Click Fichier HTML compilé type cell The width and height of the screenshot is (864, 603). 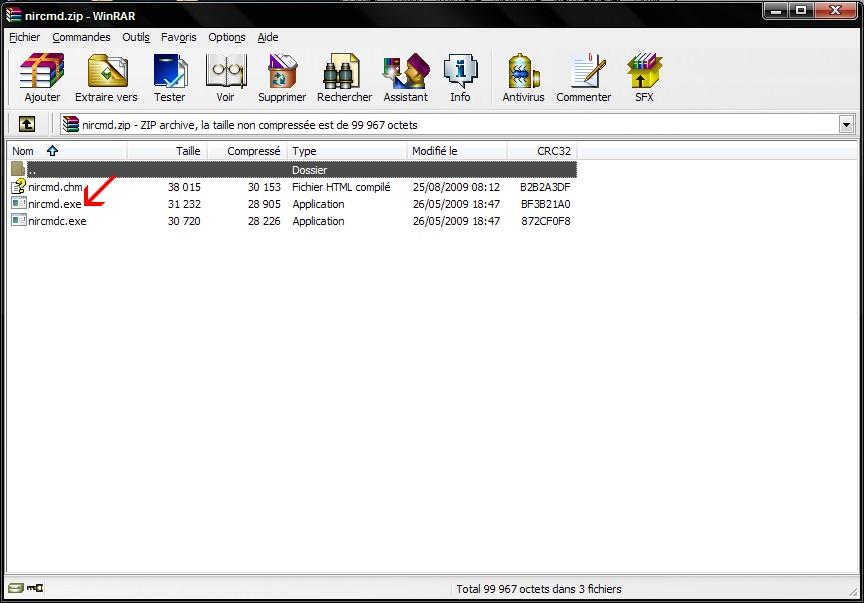coord(341,187)
